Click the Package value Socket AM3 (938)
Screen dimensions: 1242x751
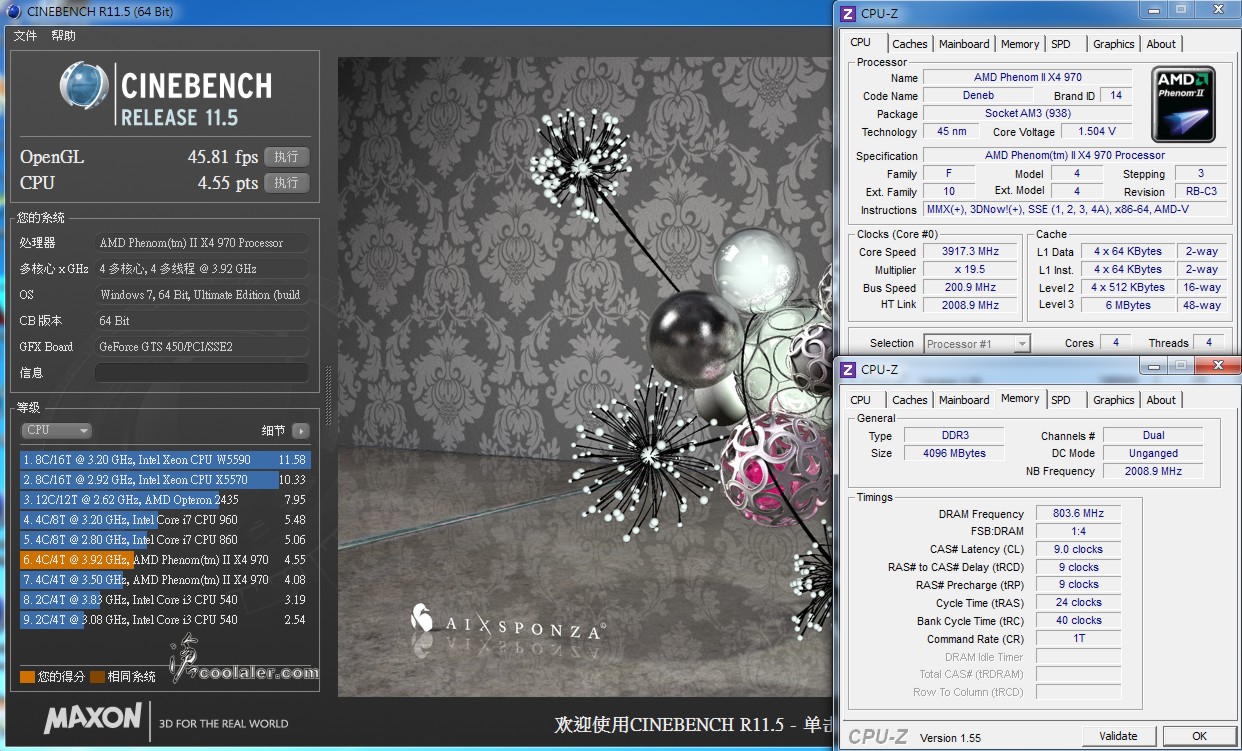pos(1028,113)
